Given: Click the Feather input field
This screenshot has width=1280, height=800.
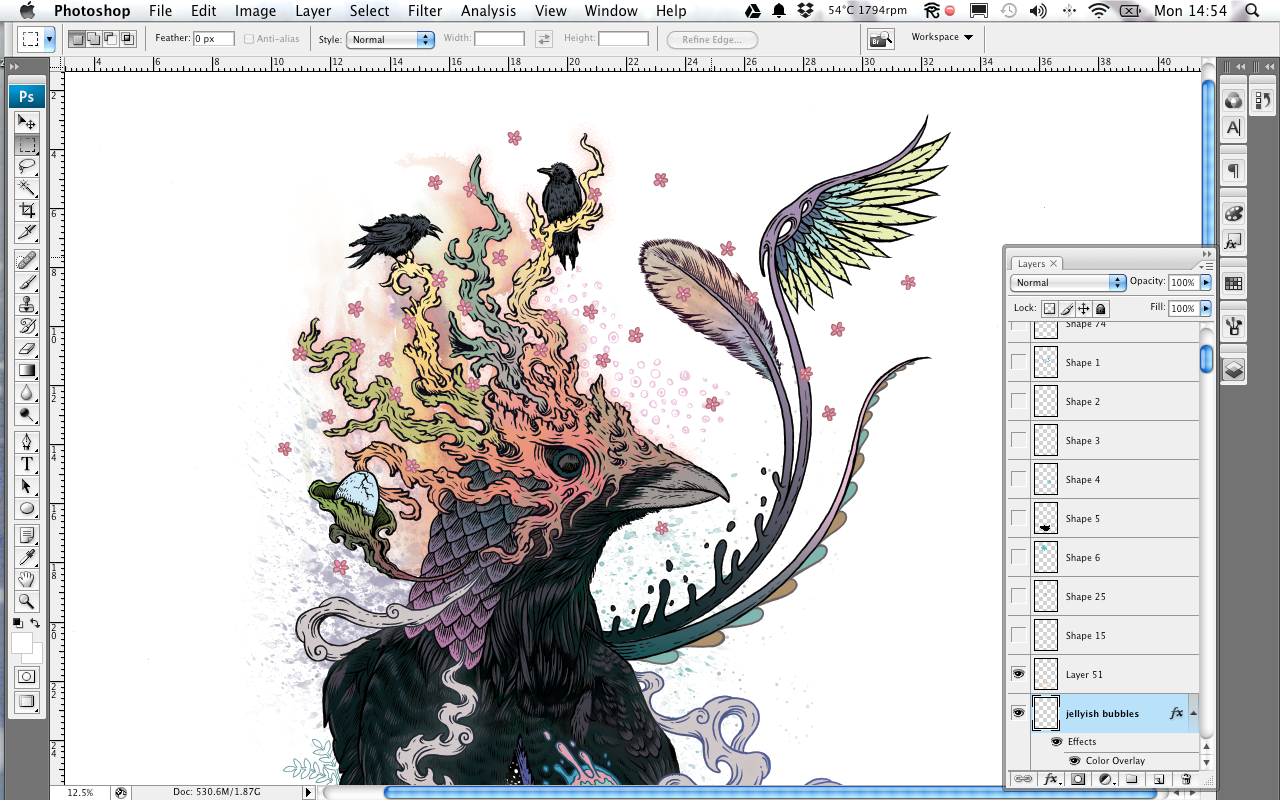Looking at the screenshot, I should 213,39.
